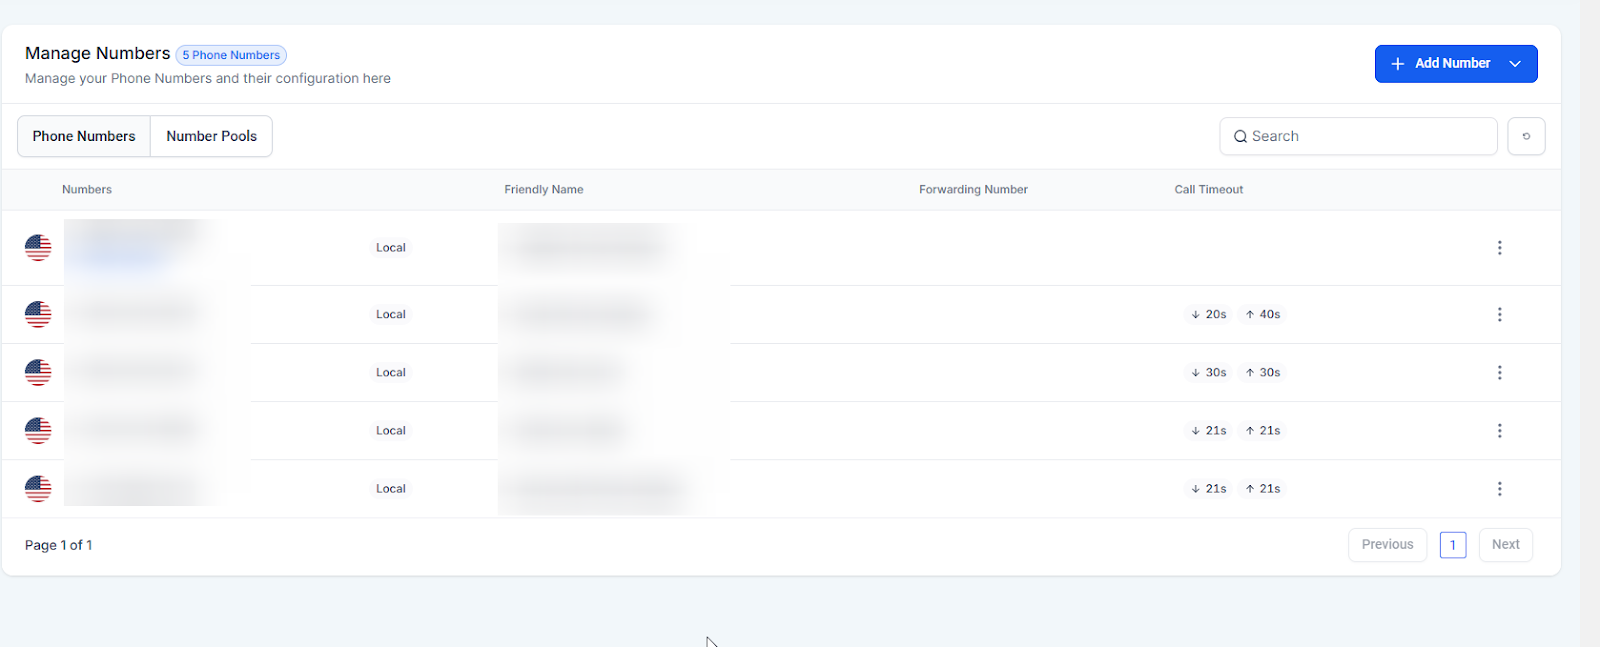This screenshot has width=1600, height=647.
Task: Switch to the Phone Numbers tab
Action: pyautogui.click(x=84, y=136)
